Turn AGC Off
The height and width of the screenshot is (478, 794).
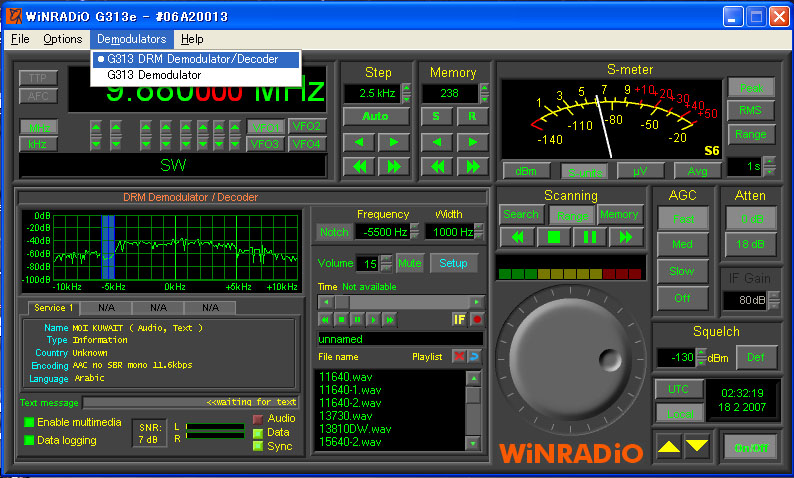pyautogui.click(x=683, y=298)
